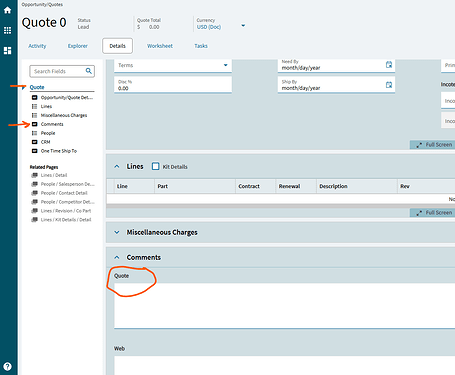Expand the Miscellaneous Charges section
The image size is (455, 375).
pos(117,232)
